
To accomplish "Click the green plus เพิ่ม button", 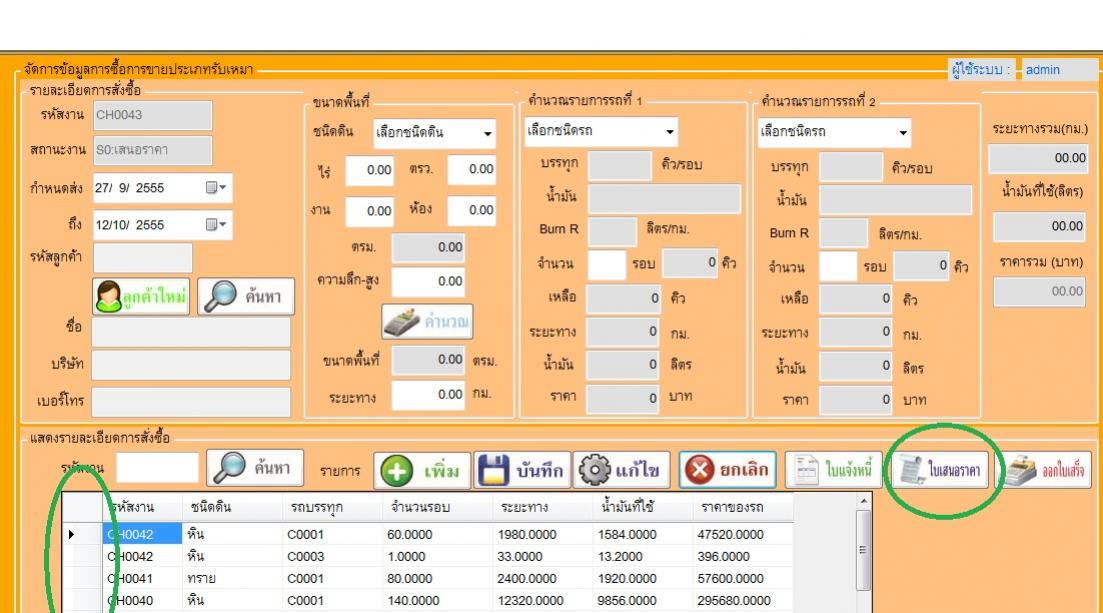I will (422, 471).
